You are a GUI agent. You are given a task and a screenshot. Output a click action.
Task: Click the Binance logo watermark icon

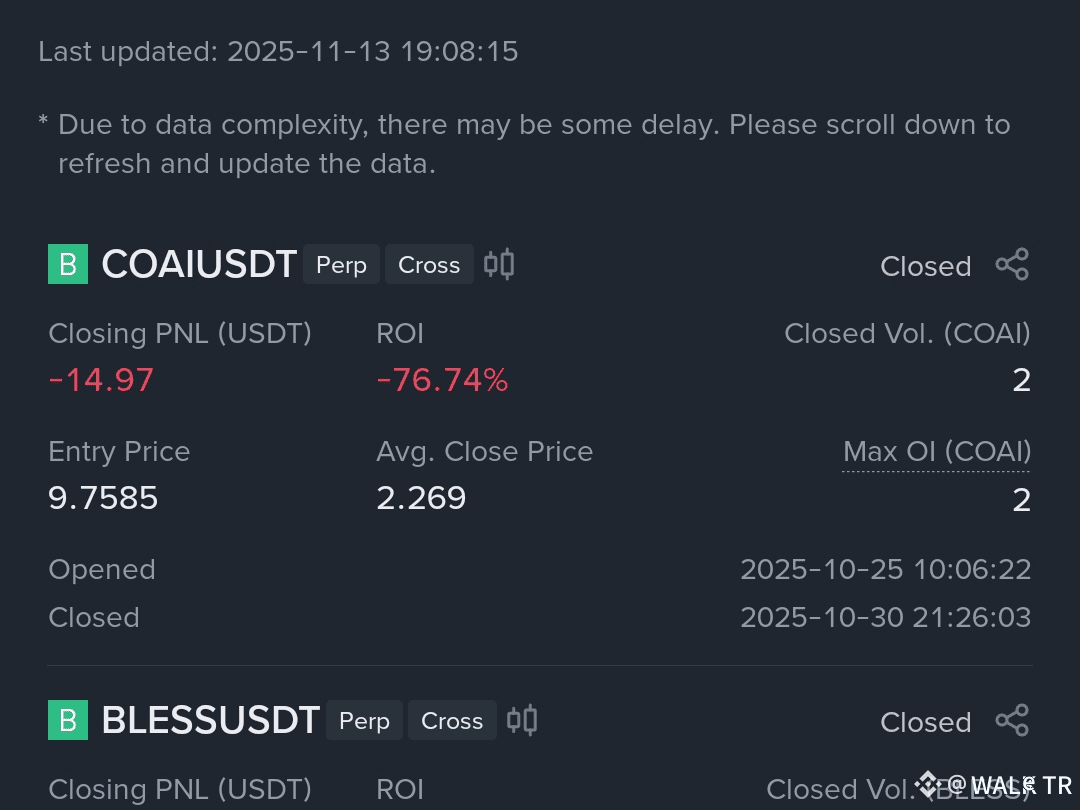[x=928, y=784]
